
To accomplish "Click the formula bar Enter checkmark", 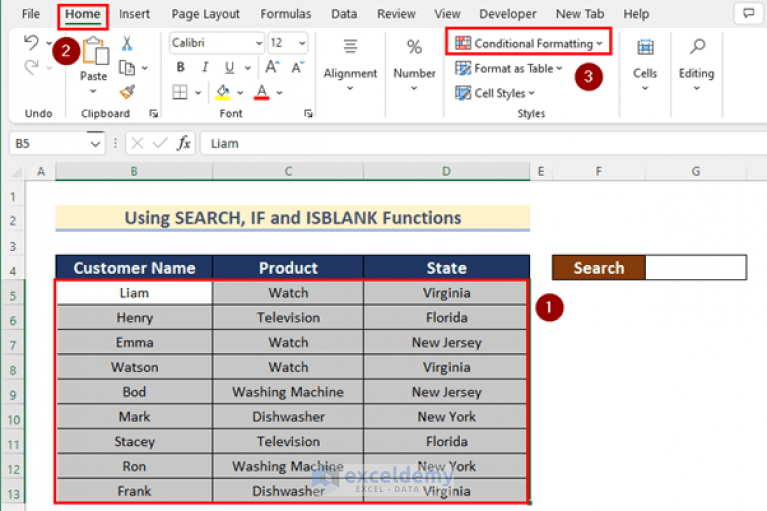I will pyautogui.click(x=160, y=143).
